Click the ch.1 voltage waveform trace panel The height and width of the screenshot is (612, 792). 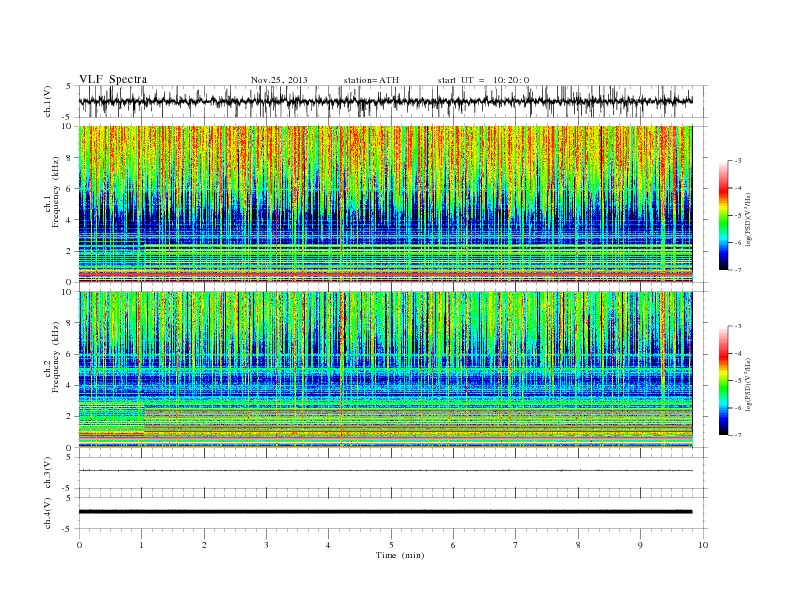tap(393, 101)
